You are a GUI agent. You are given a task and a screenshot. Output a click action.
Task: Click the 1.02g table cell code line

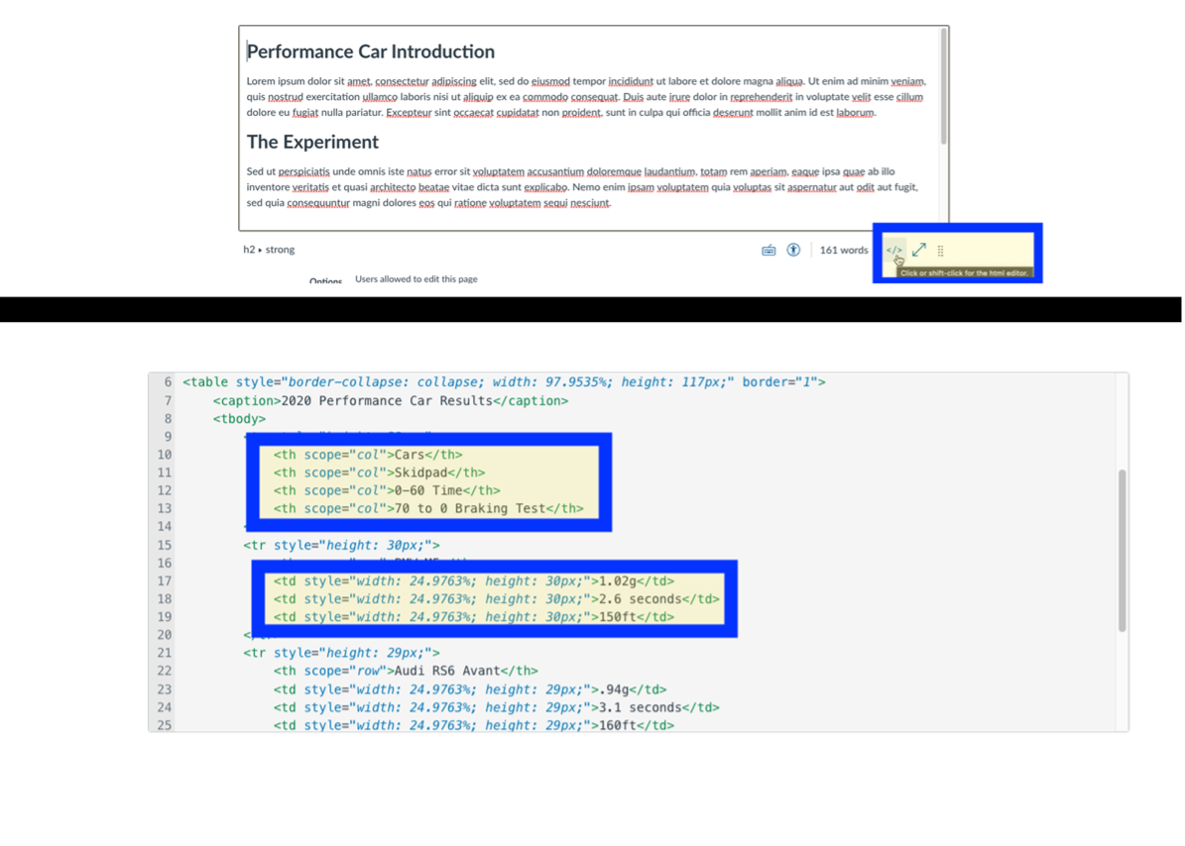473,581
